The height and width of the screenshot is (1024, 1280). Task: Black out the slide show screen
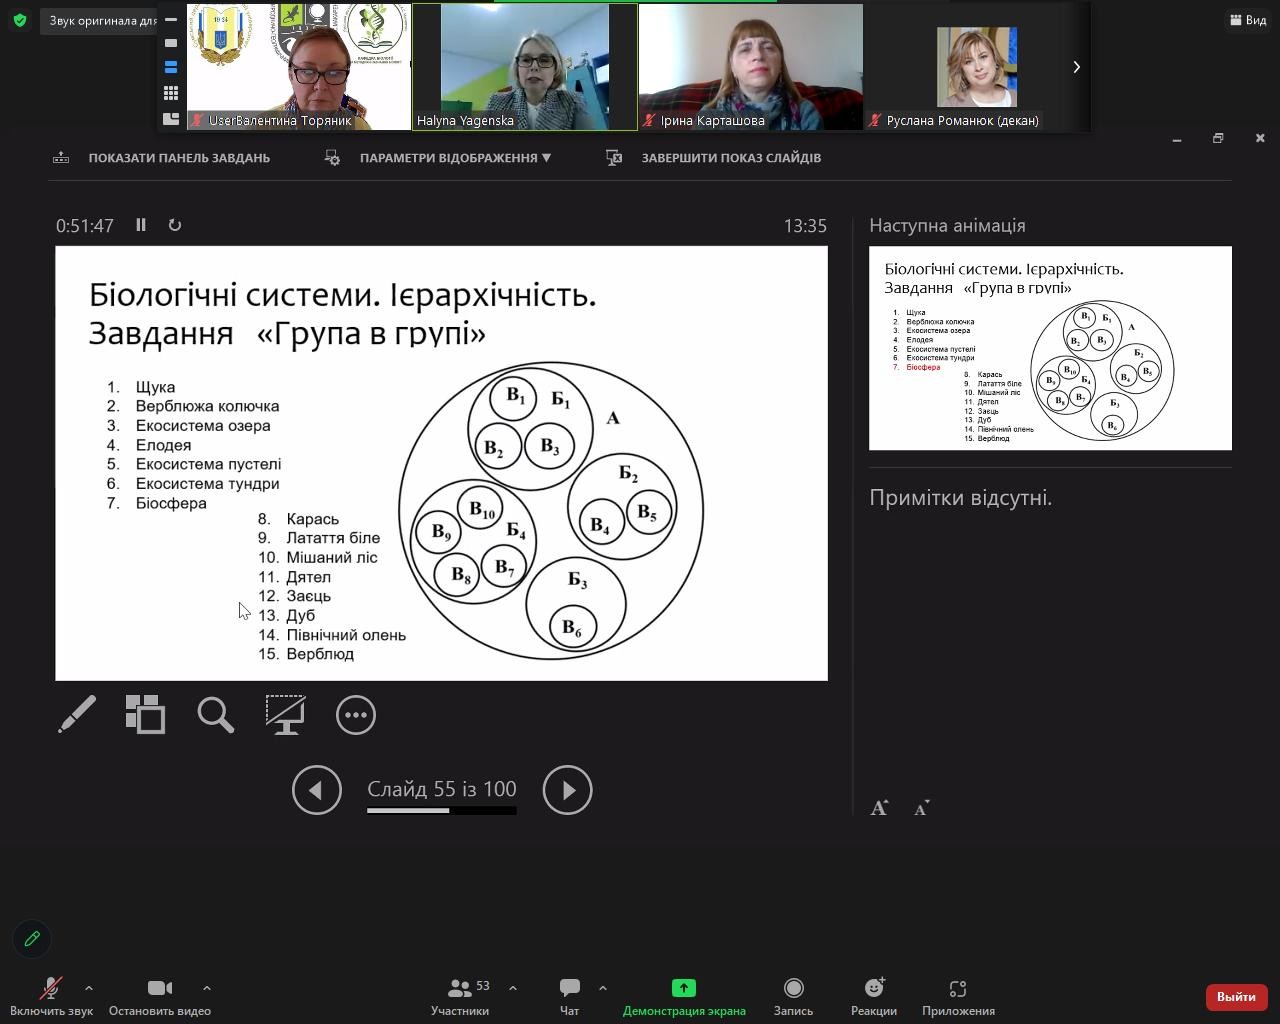tap(285, 714)
